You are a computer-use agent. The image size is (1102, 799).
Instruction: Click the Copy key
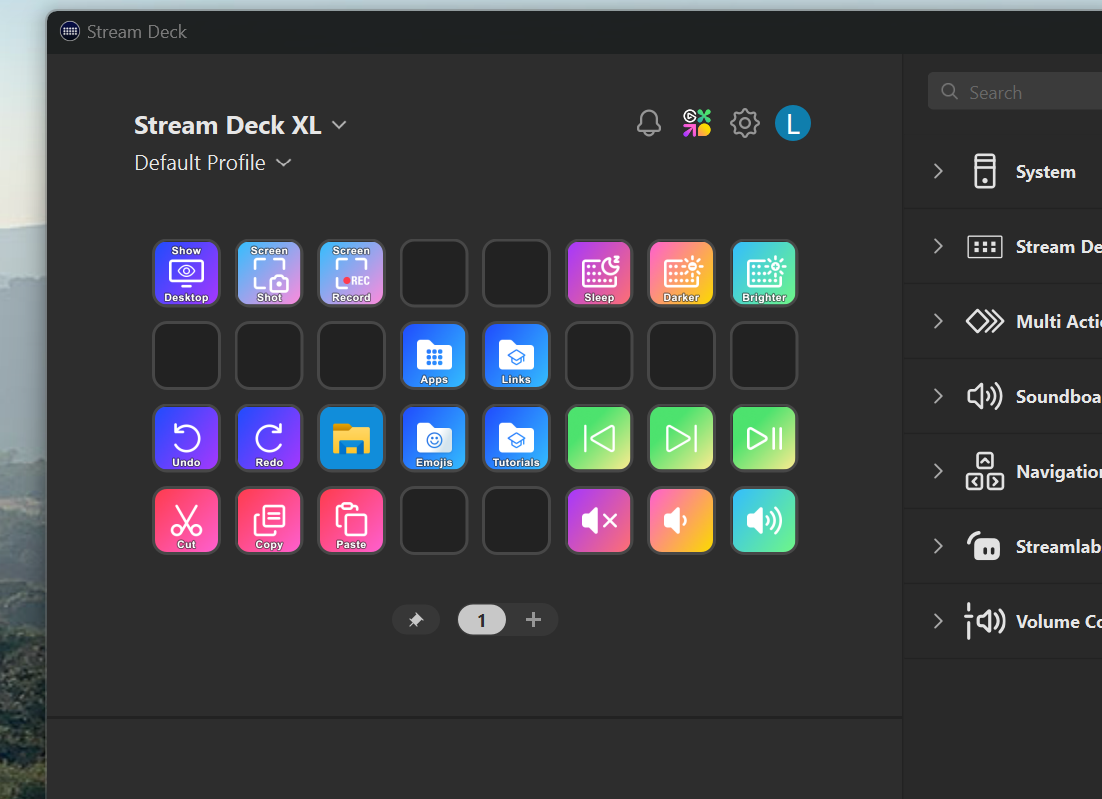(x=269, y=521)
